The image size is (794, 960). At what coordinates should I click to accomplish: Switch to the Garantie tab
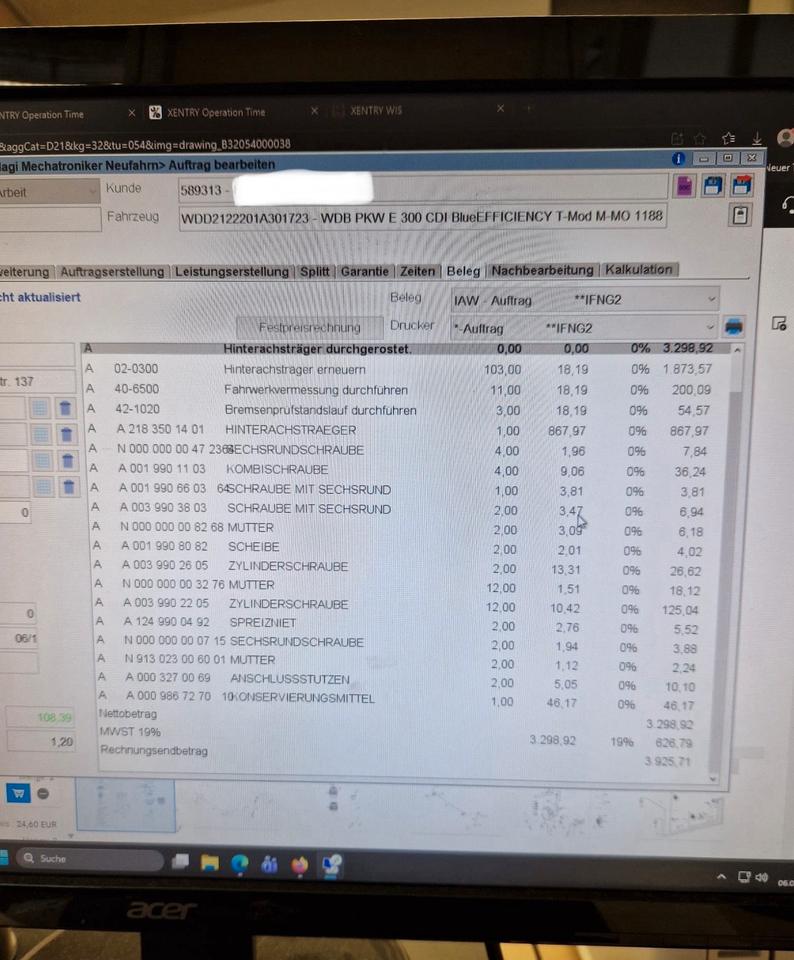(x=365, y=271)
